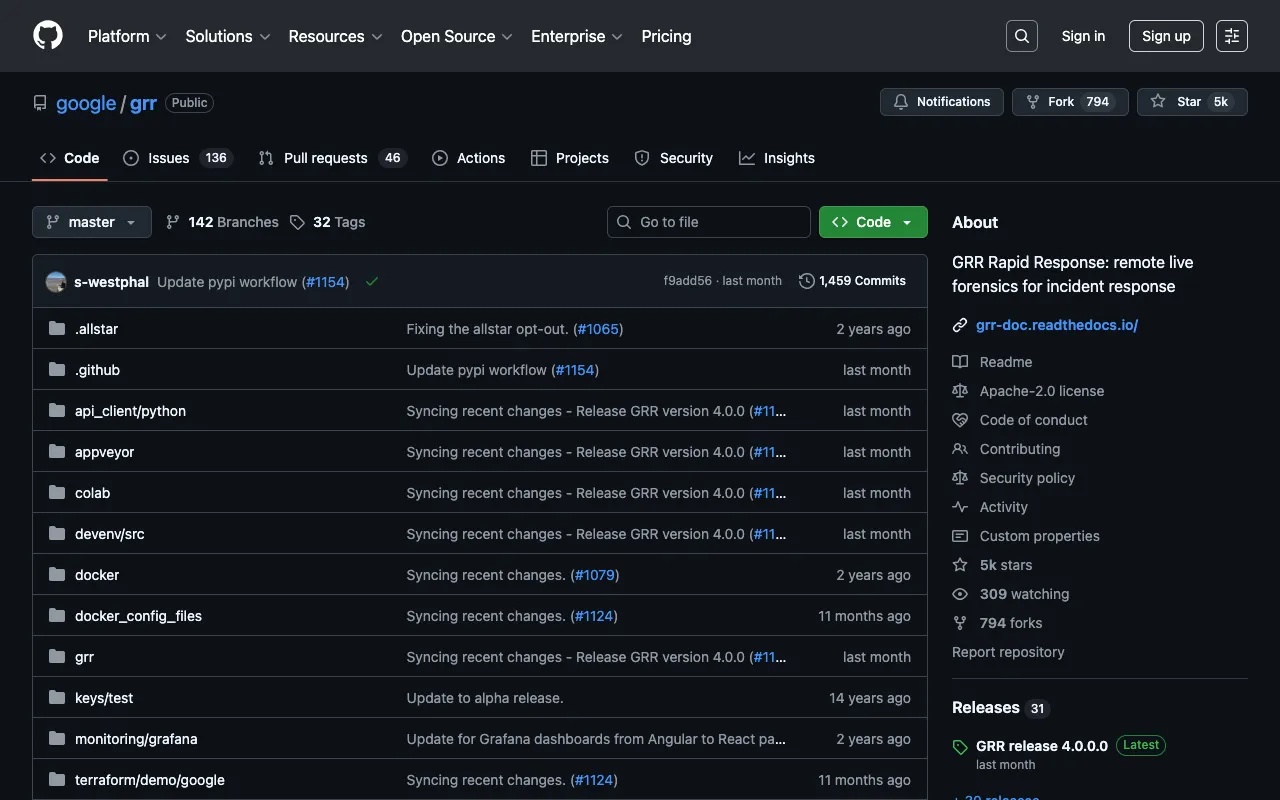Switch to the Issues tab
The height and width of the screenshot is (800, 1280).
pos(167,158)
